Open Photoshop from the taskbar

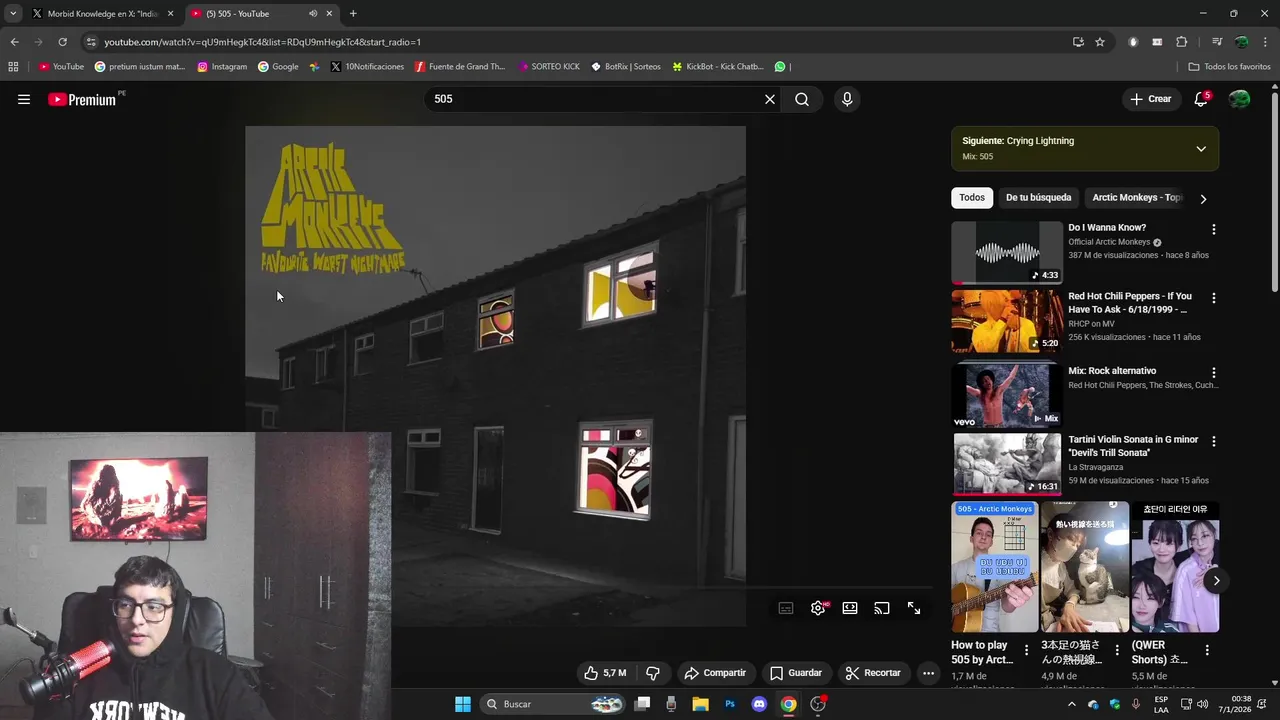pos(730,704)
